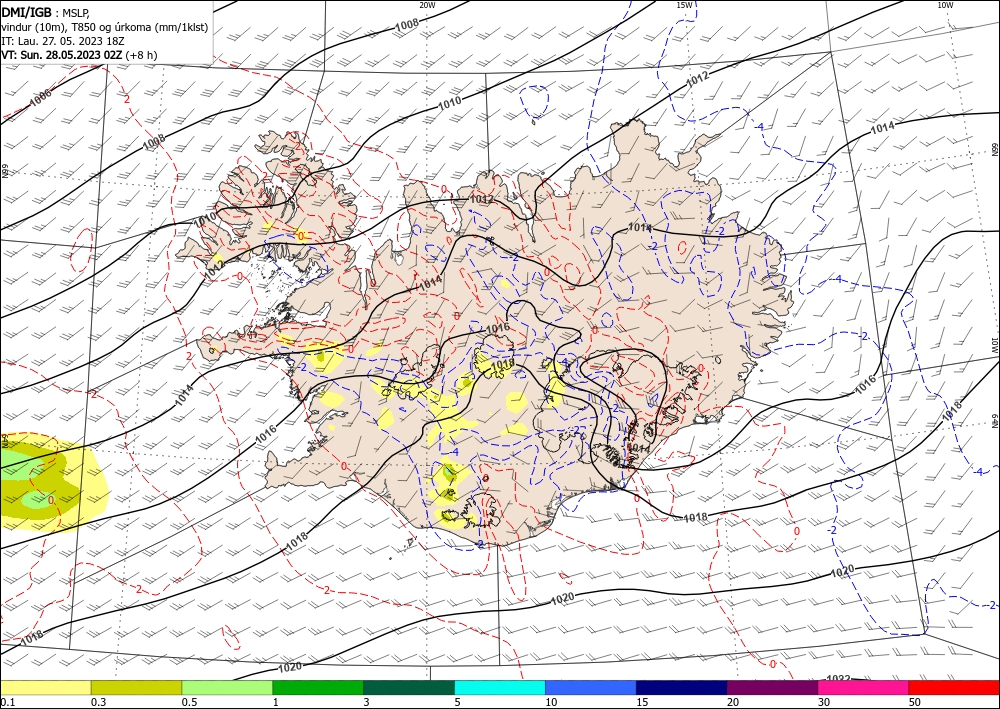
Task: Click the '15W' longitude label at top
Action: pos(684,5)
